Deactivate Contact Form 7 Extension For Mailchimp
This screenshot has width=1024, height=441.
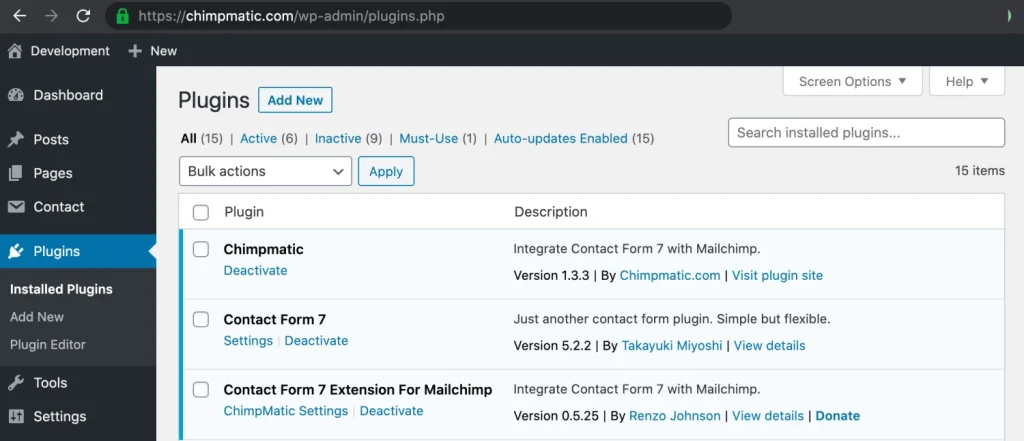click(x=391, y=411)
